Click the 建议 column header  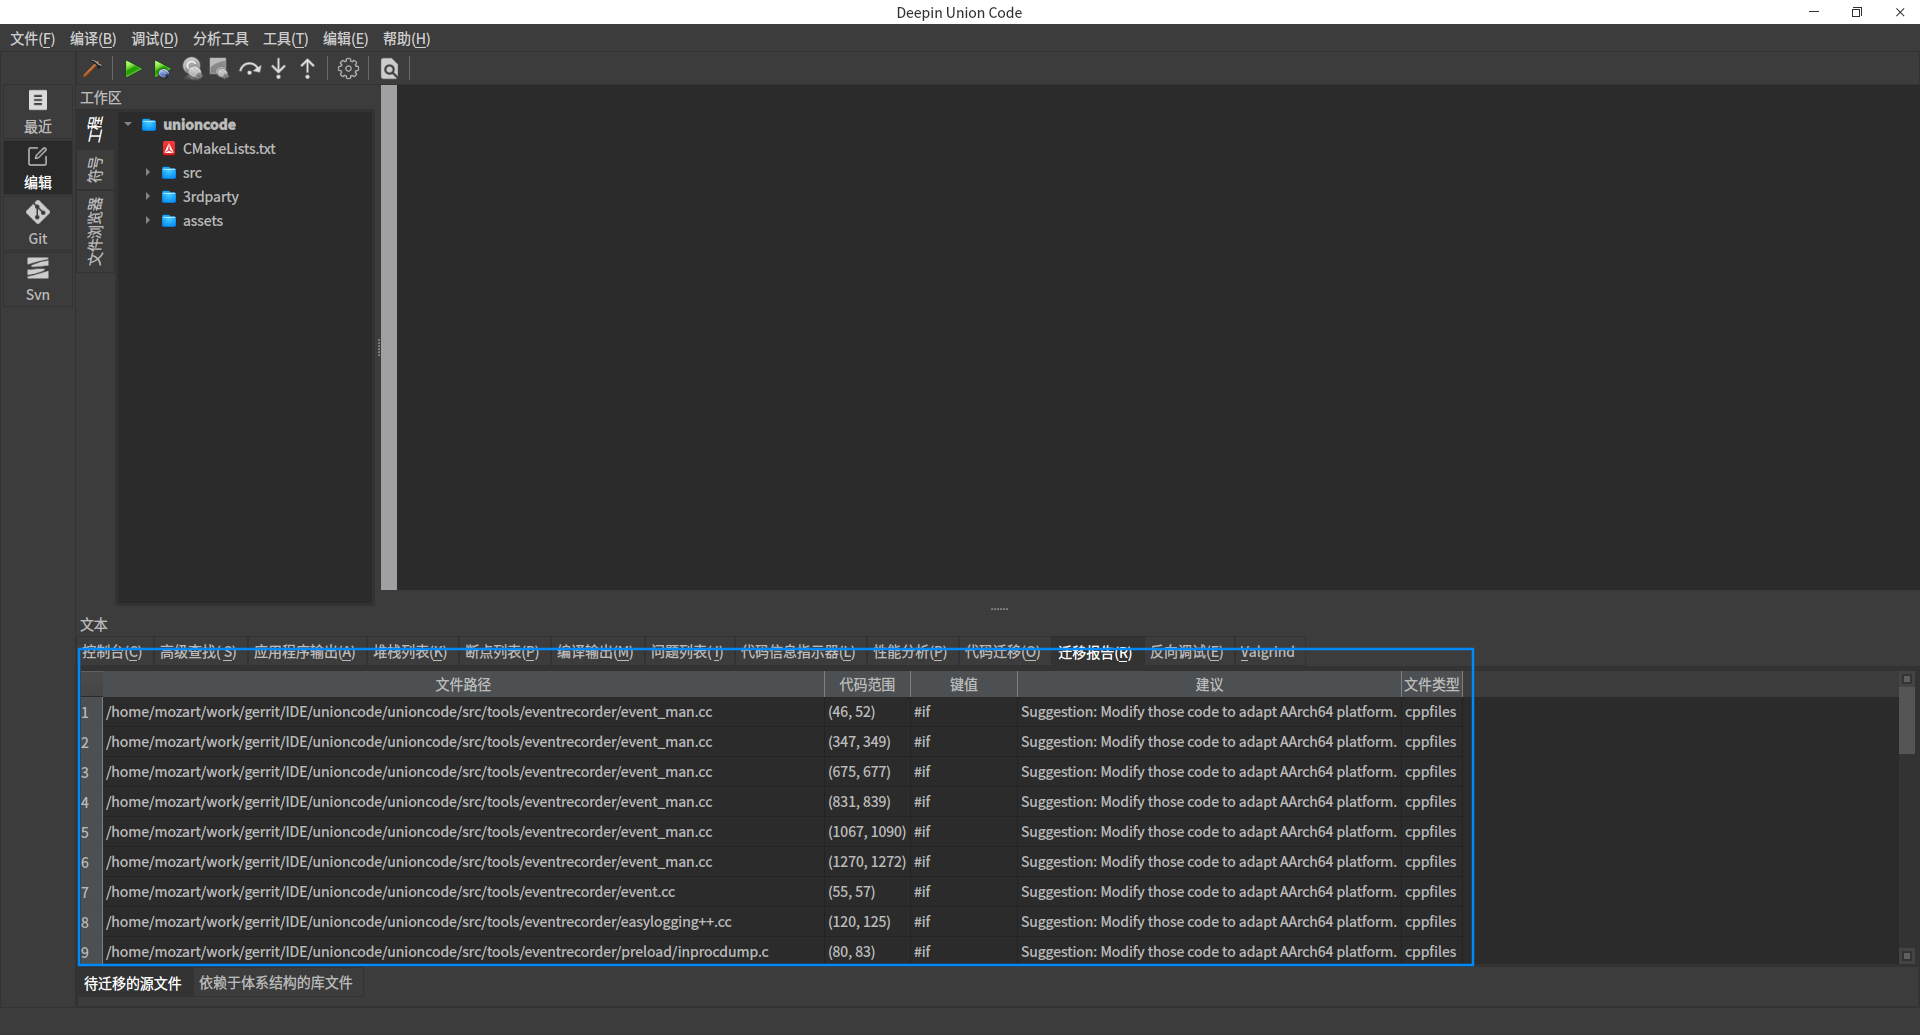[1209, 684]
